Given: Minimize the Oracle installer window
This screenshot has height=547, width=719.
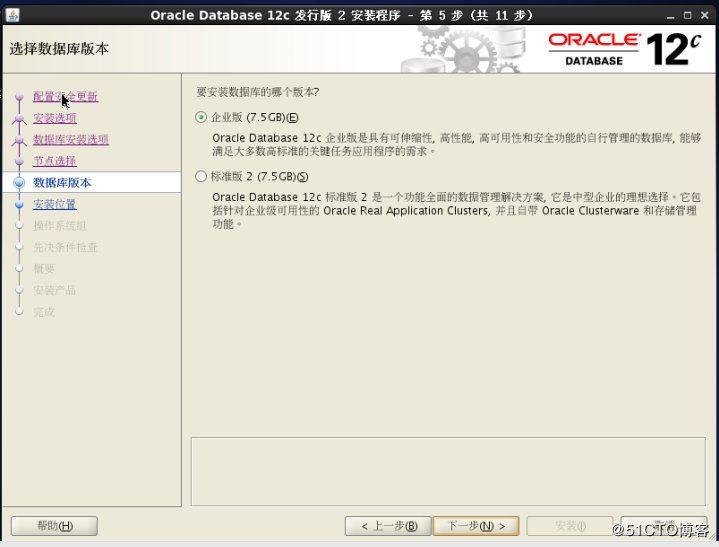Looking at the screenshot, I should [671, 16].
